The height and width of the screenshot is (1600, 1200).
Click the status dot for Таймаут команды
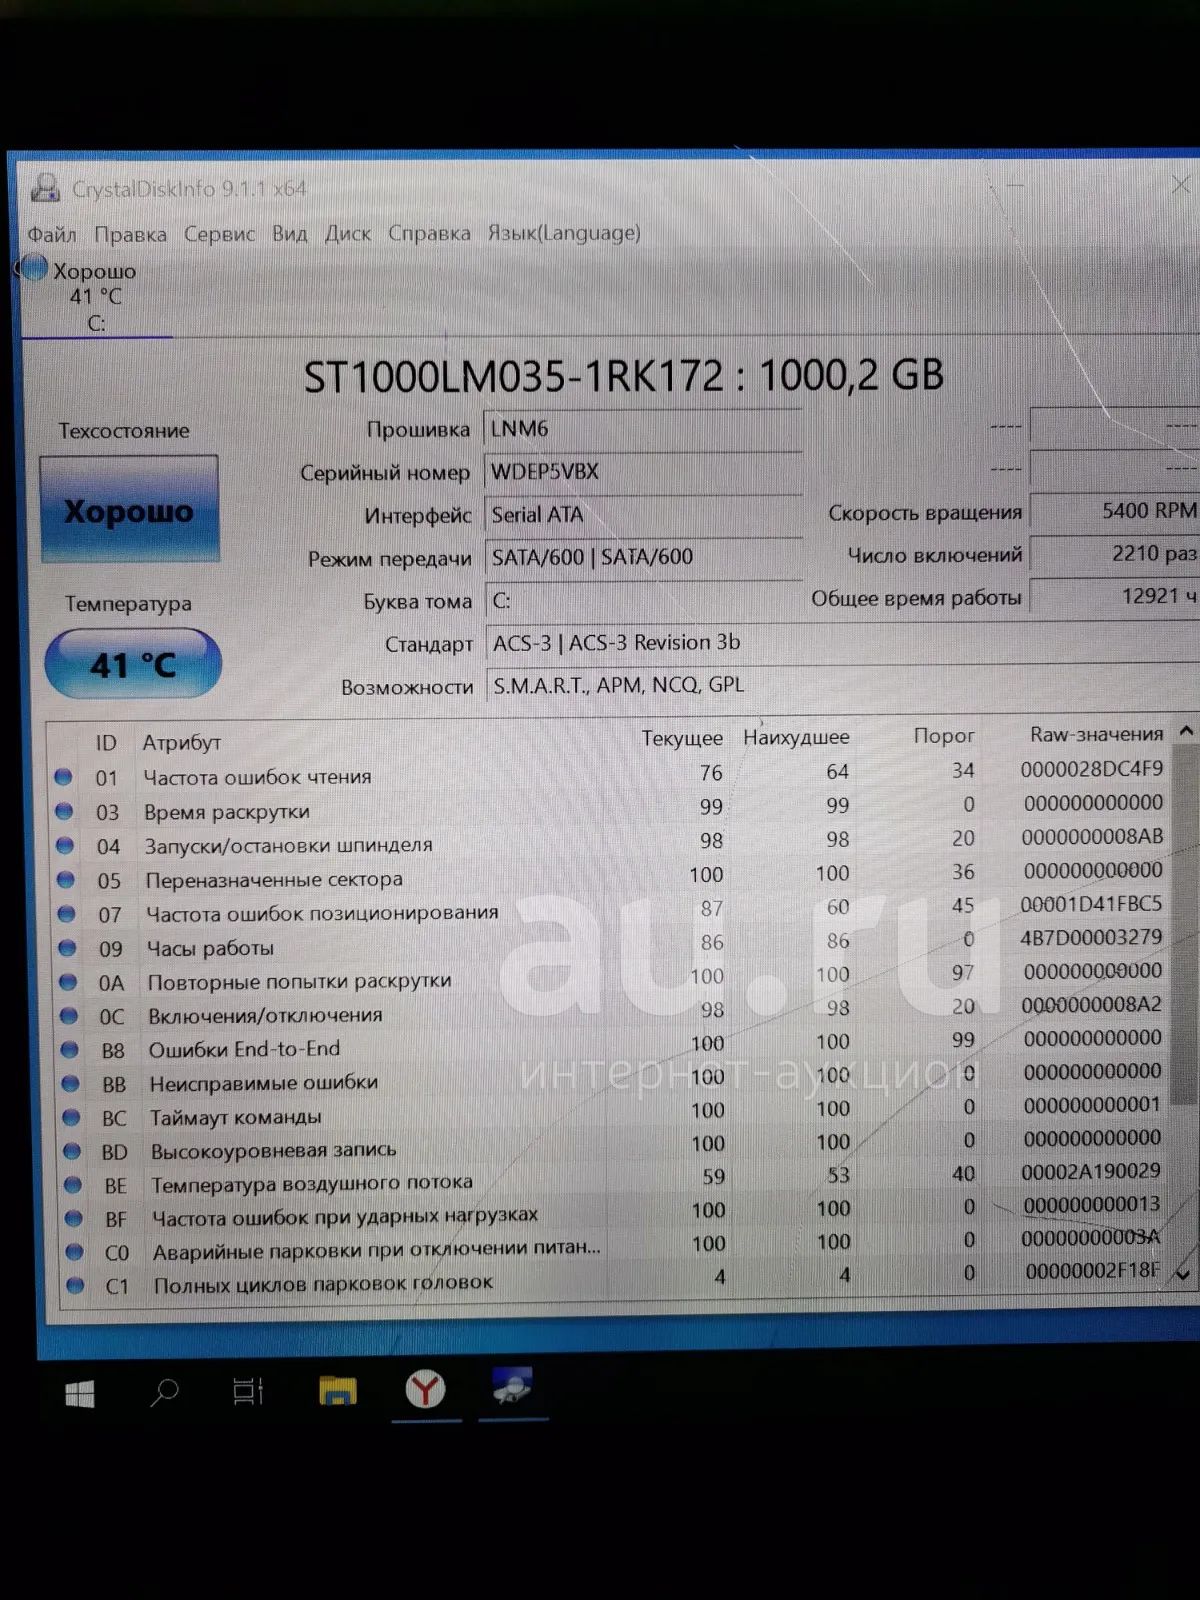point(71,1118)
